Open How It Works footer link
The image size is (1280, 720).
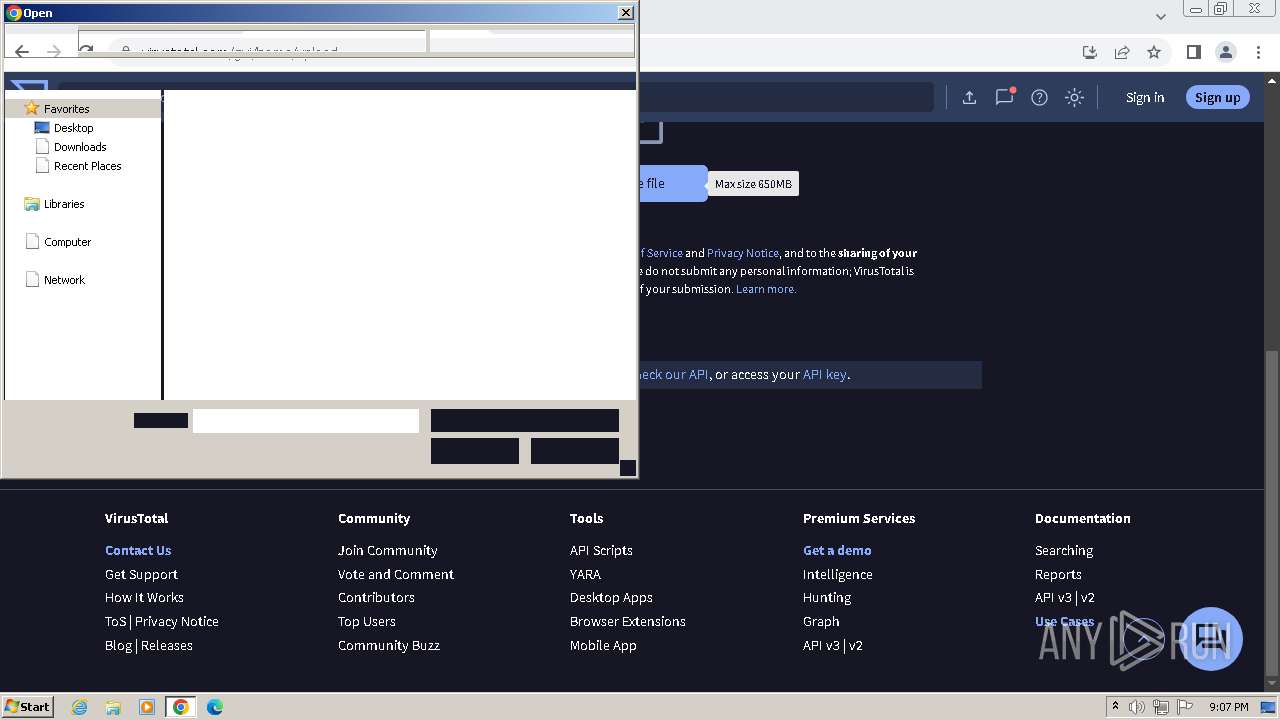coord(144,598)
